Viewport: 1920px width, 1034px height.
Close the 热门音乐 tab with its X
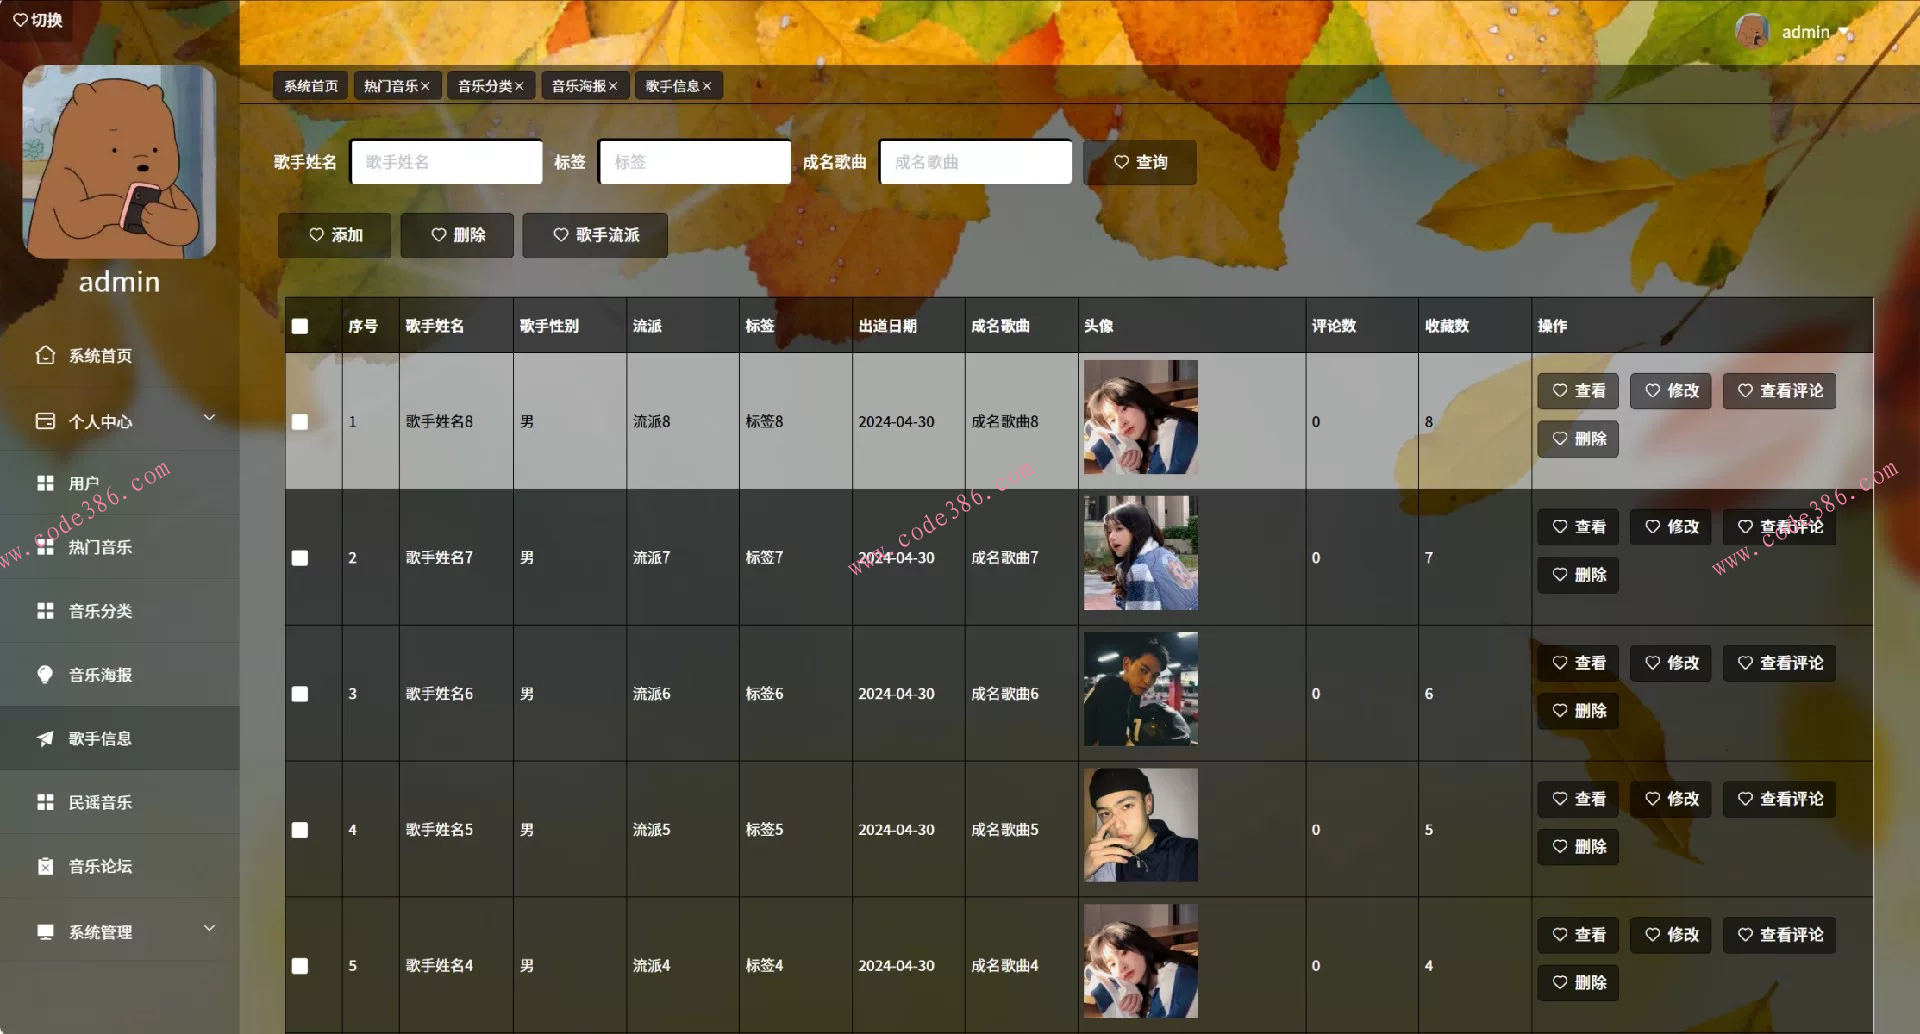click(x=425, y=86)
